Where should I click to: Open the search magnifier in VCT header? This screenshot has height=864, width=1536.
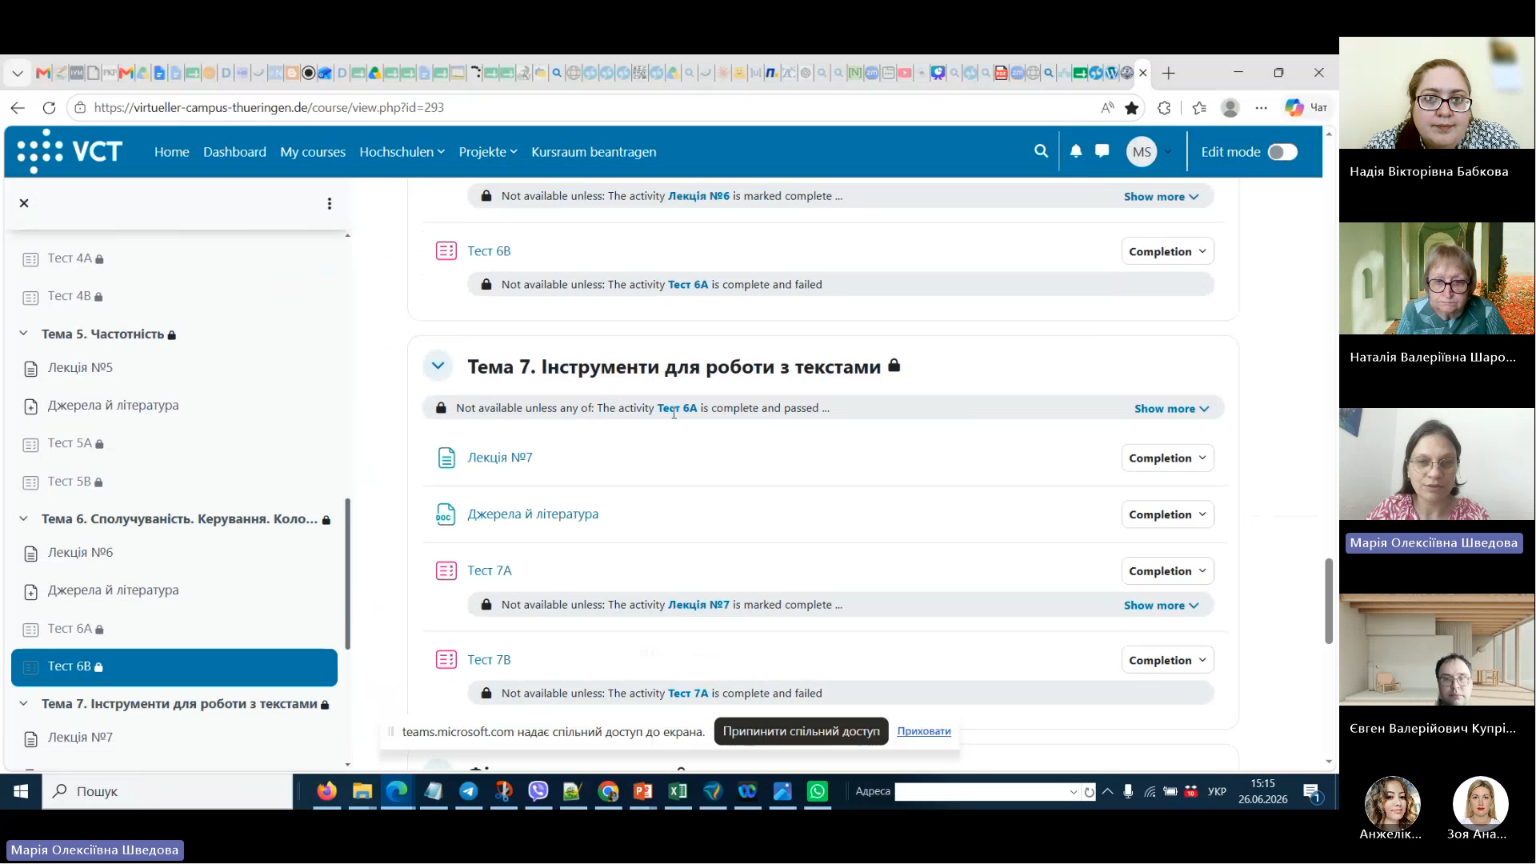pos(1041,151)
